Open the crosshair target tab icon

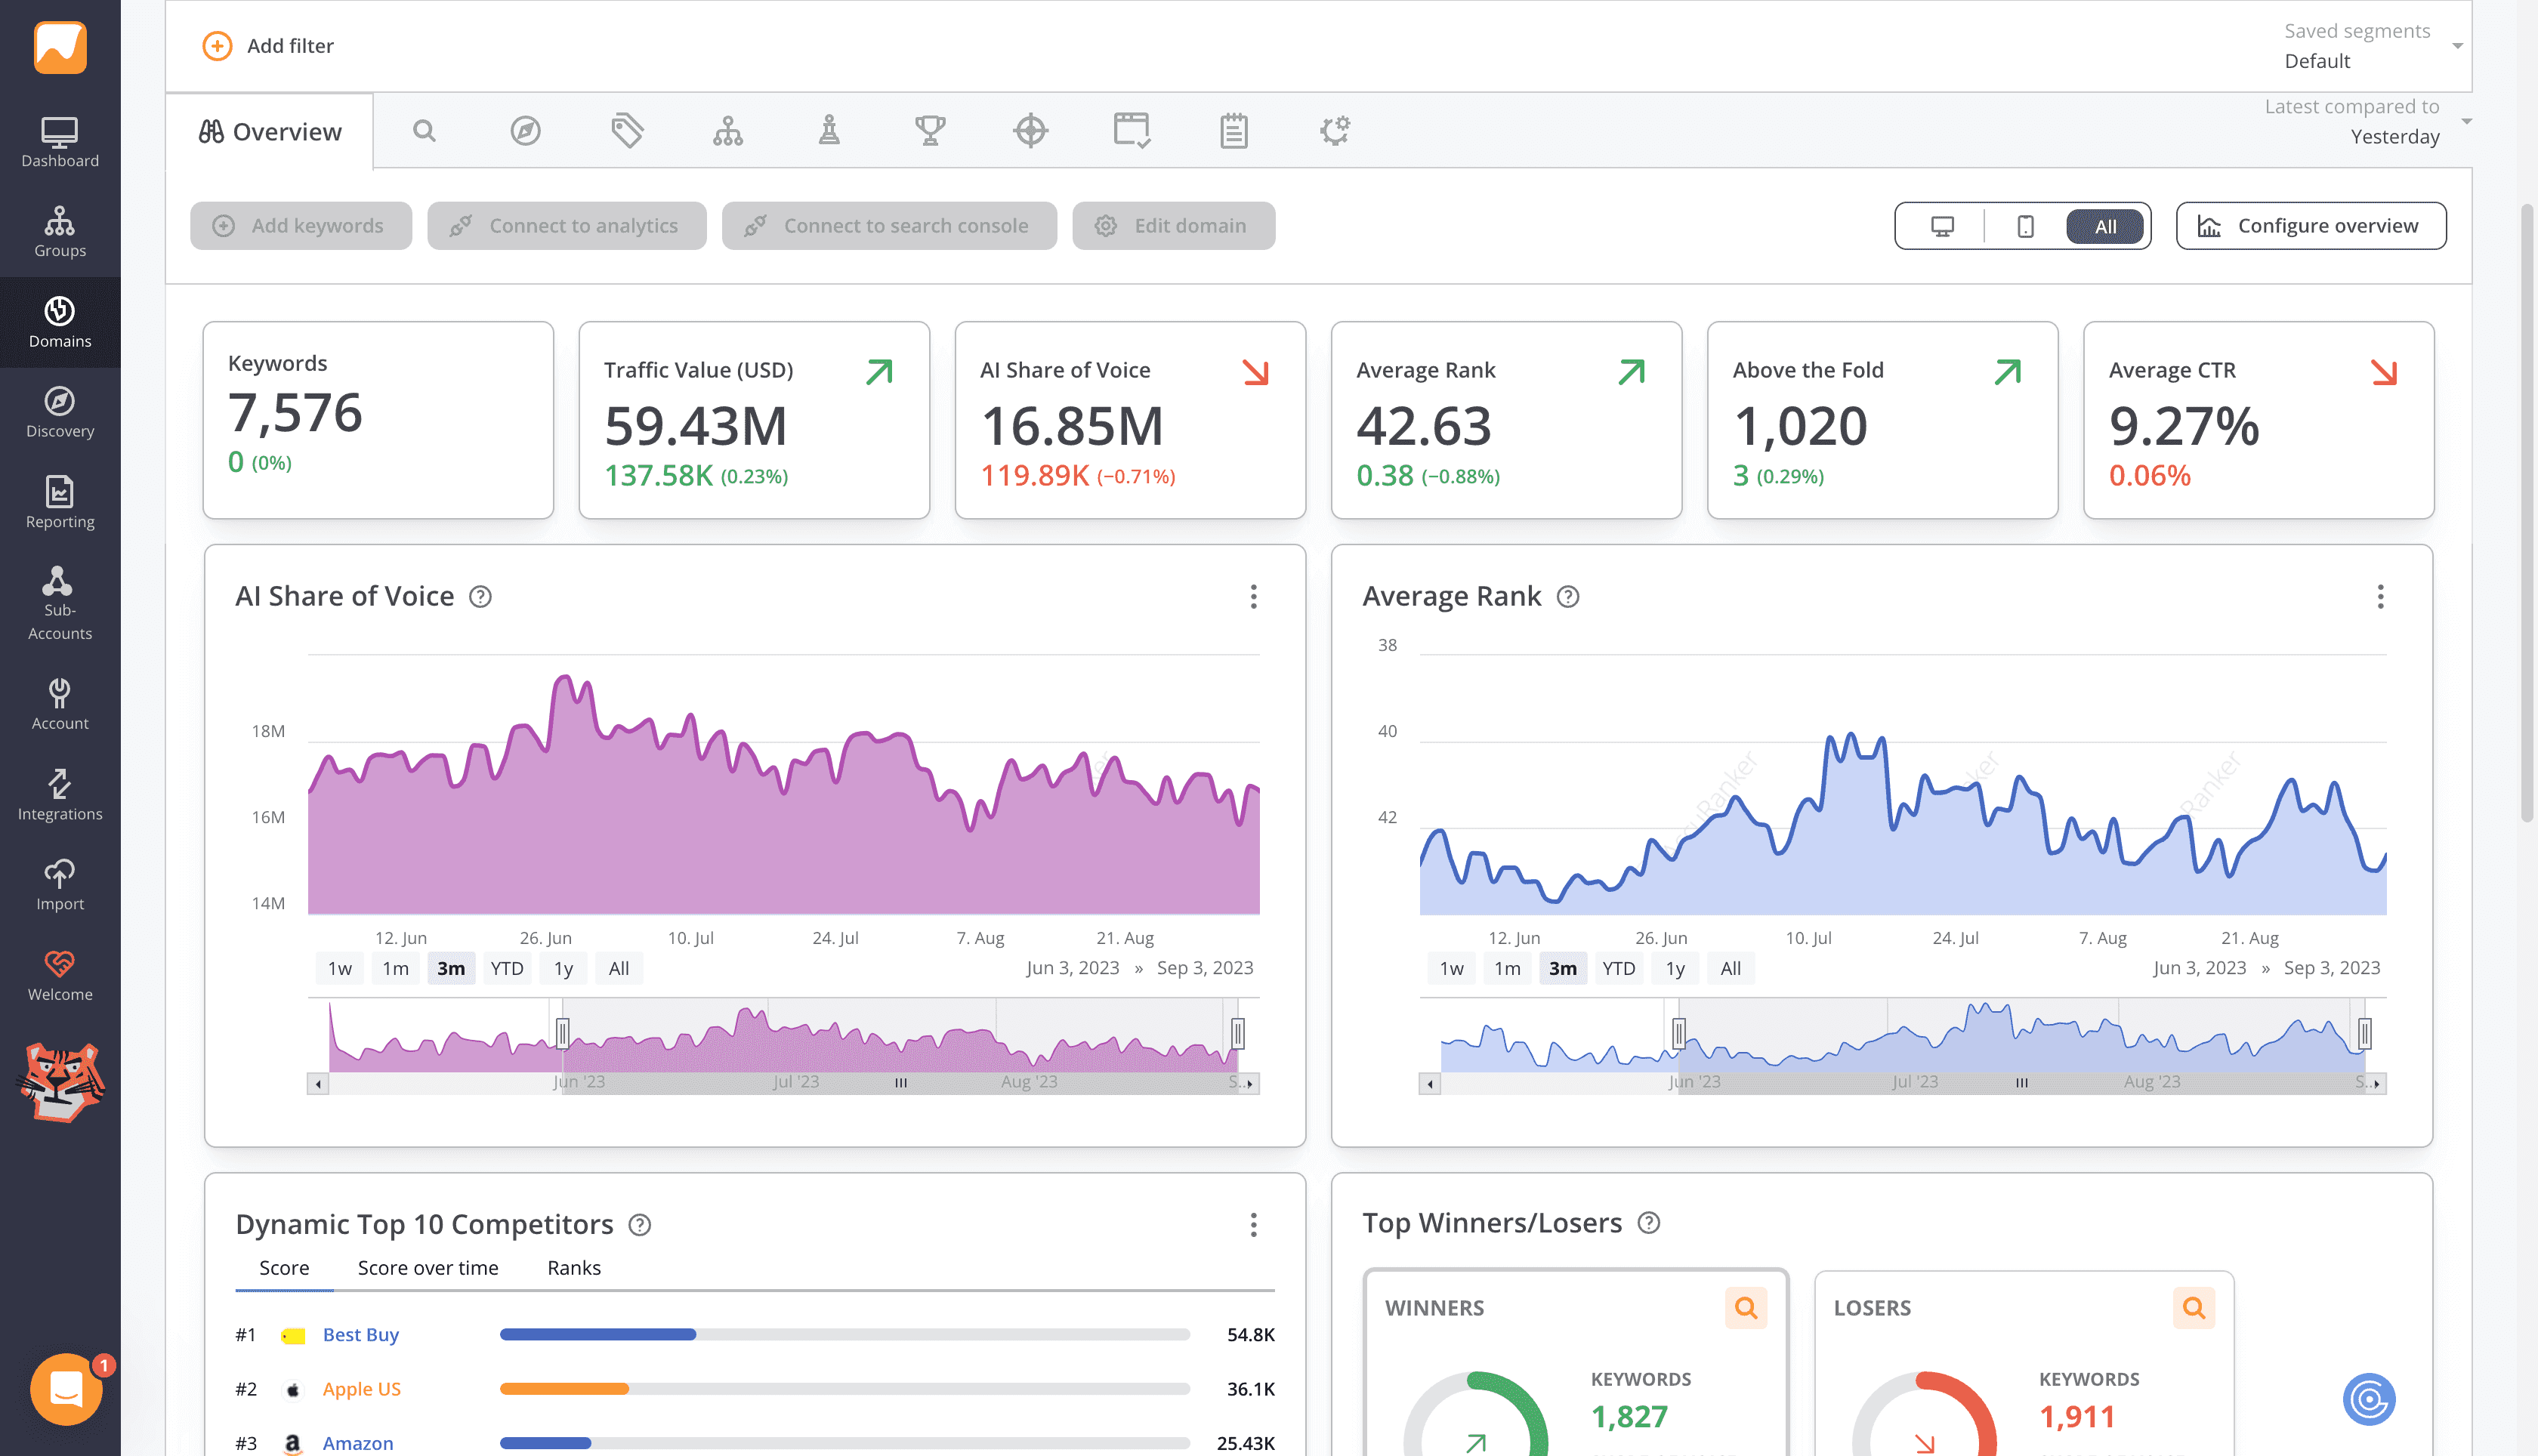[x=1030, y=131]
